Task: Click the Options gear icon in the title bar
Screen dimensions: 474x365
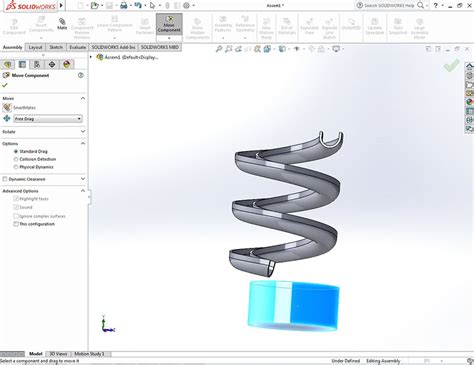Action: (x=187, y=5)
